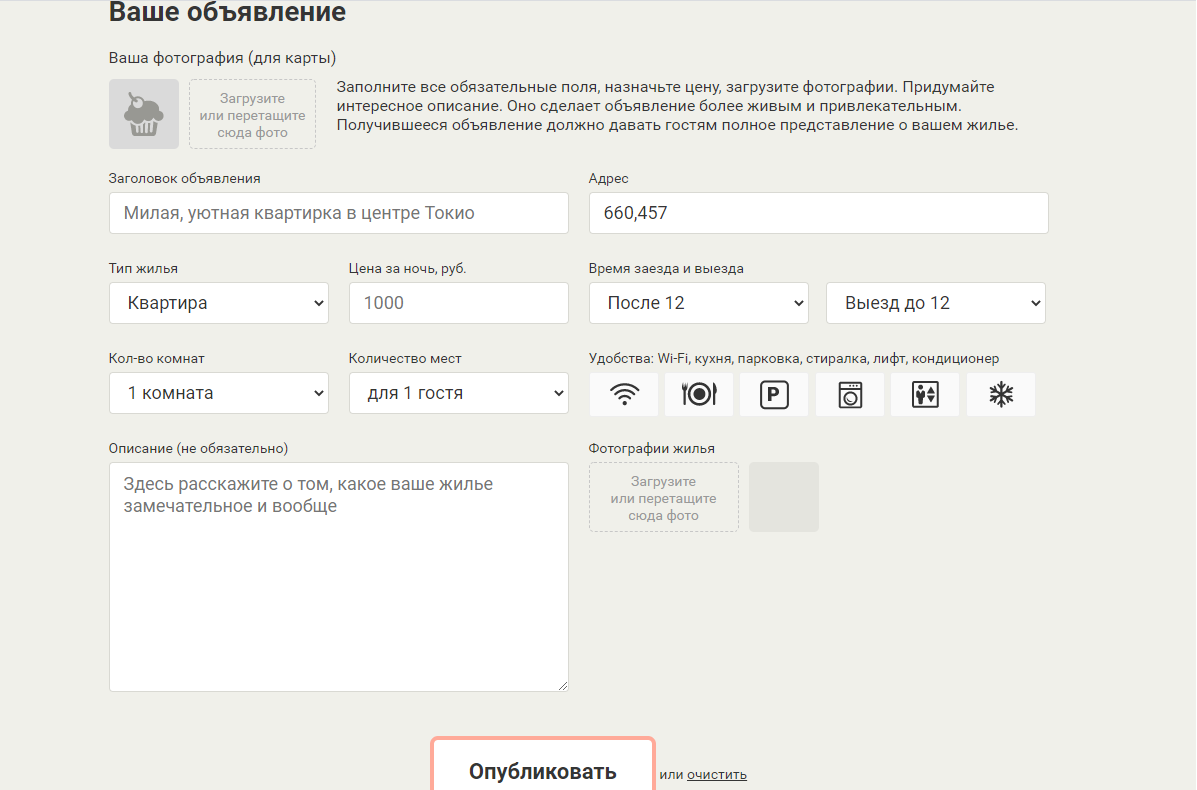Click the Адрес label
The width and height of the screenshot is (1197, 790).
tap(608, 179)
